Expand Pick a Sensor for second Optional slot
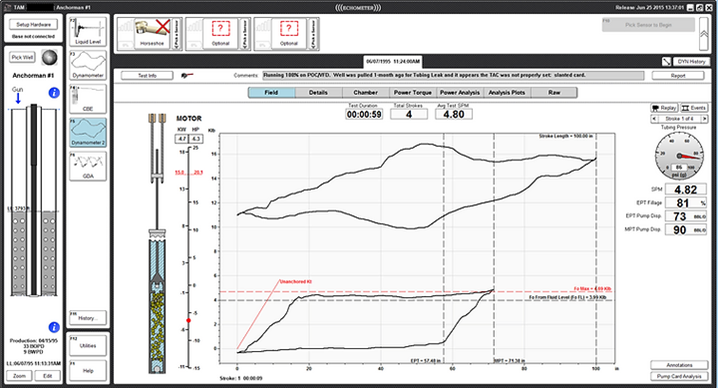 tap(313, 34)
